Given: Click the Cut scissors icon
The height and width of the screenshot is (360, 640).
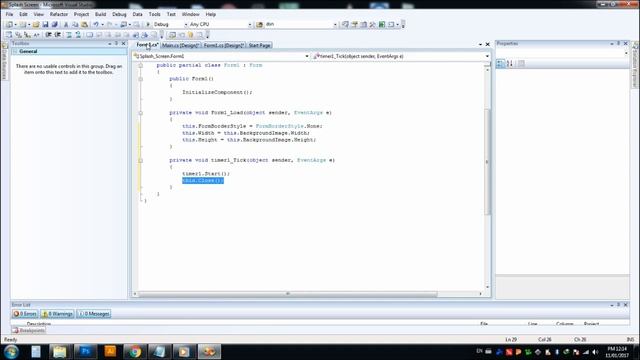Looking at the screenshot, I should [66, 24].
